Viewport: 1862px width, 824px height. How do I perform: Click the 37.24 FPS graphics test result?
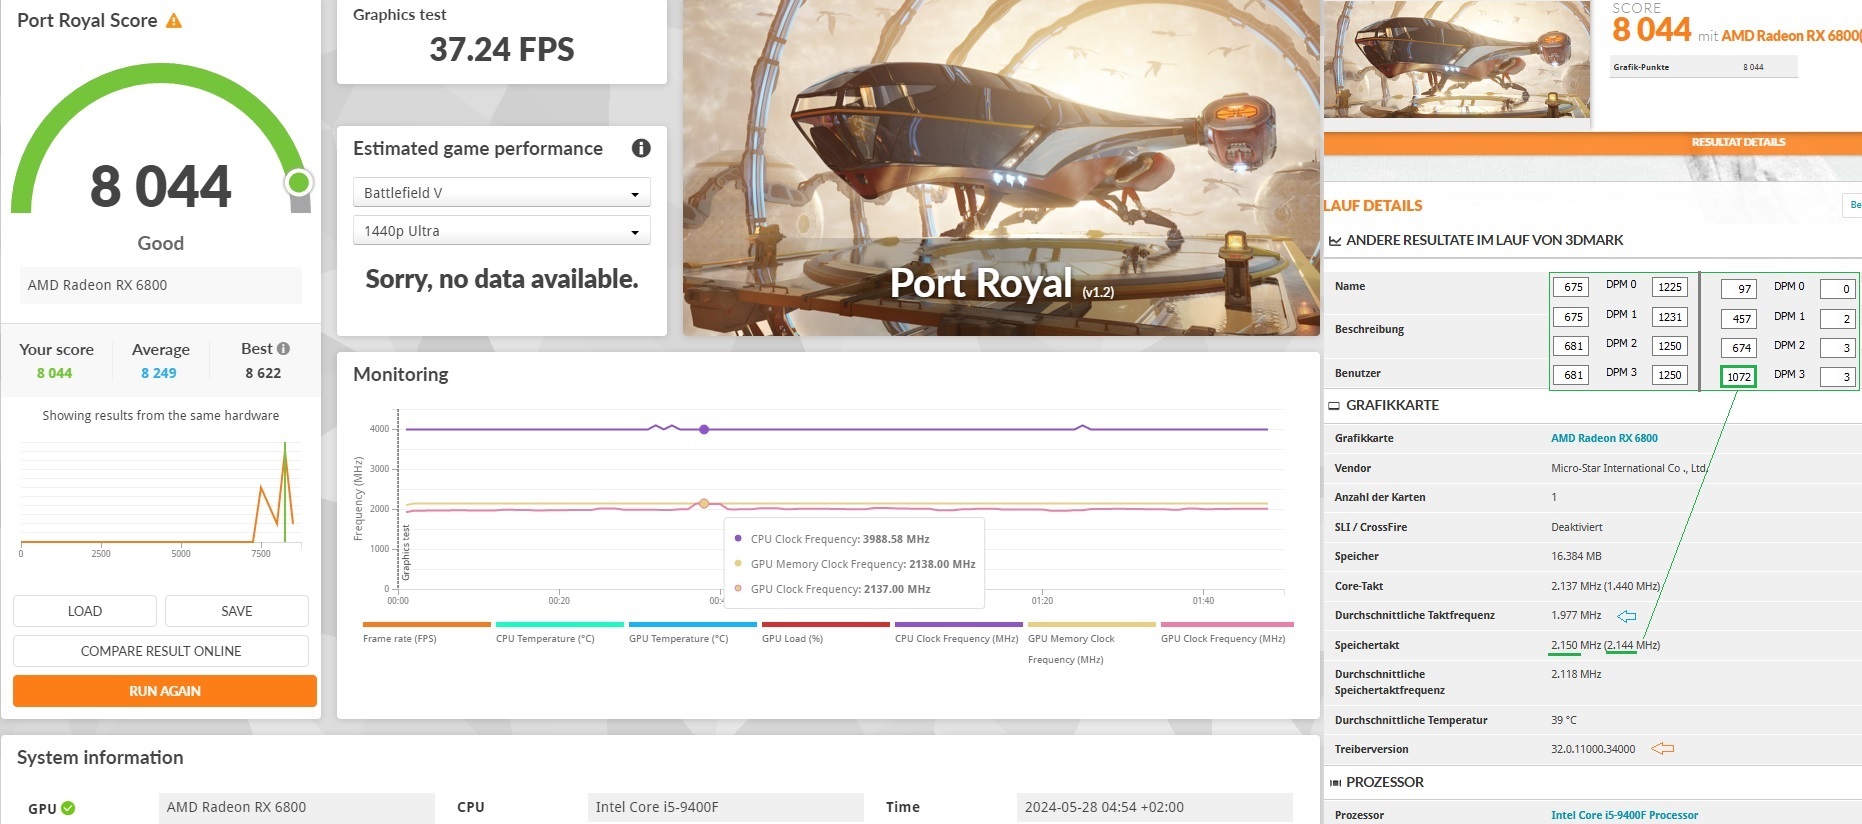502,49
